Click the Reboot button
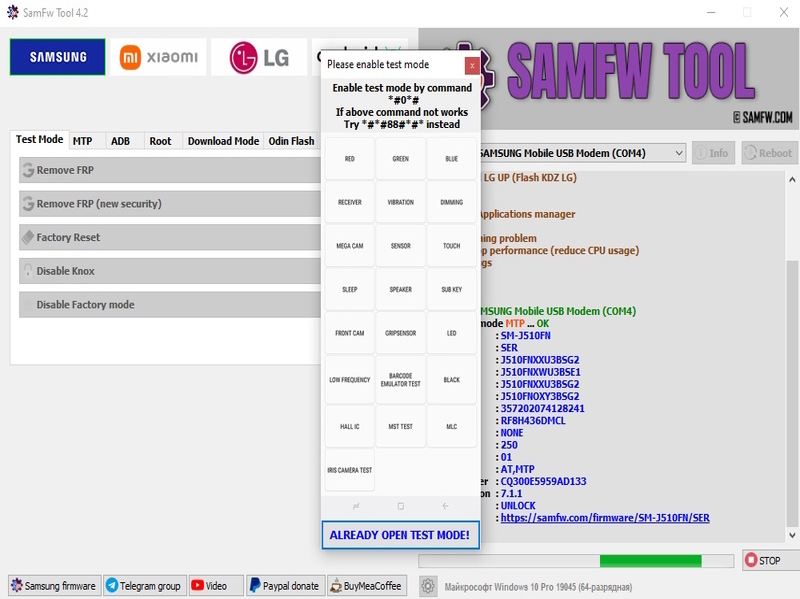 [769, 153]
